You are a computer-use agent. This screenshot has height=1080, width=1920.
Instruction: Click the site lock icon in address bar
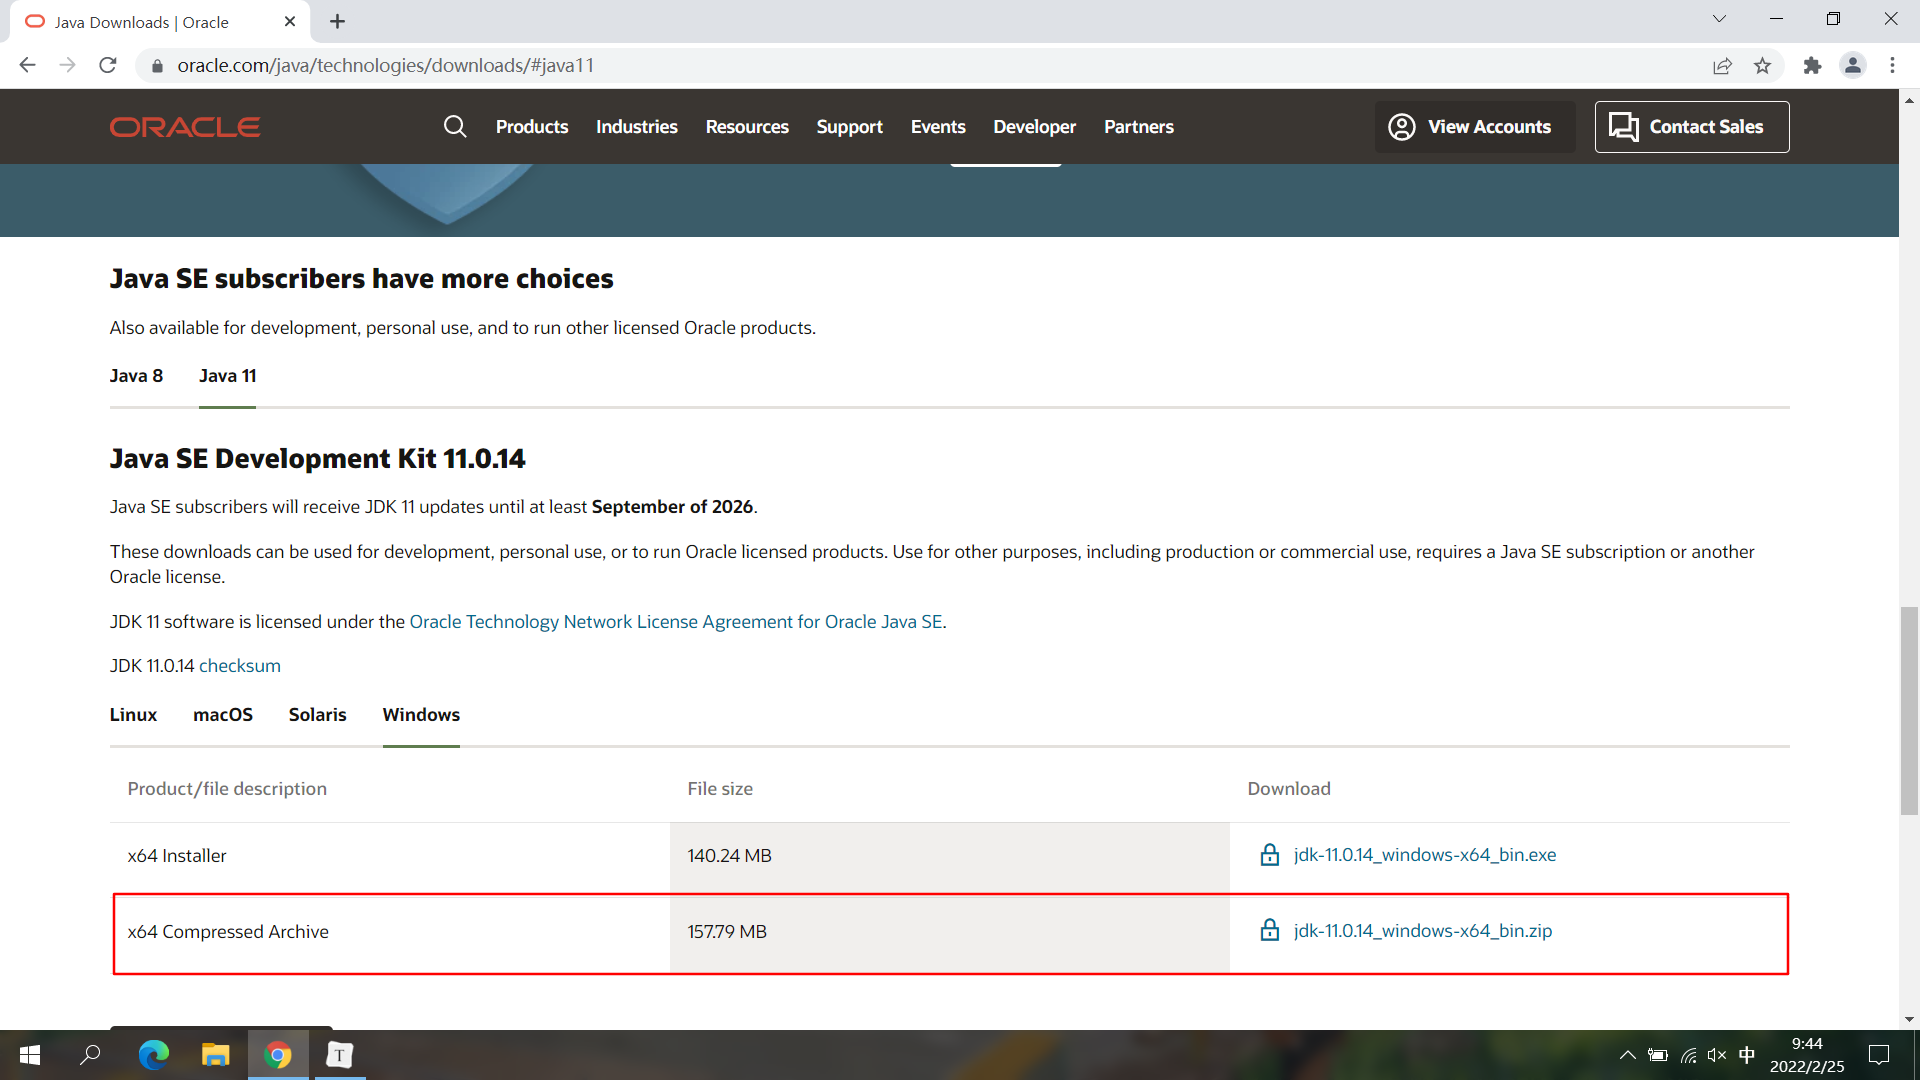tap(156, 66)
